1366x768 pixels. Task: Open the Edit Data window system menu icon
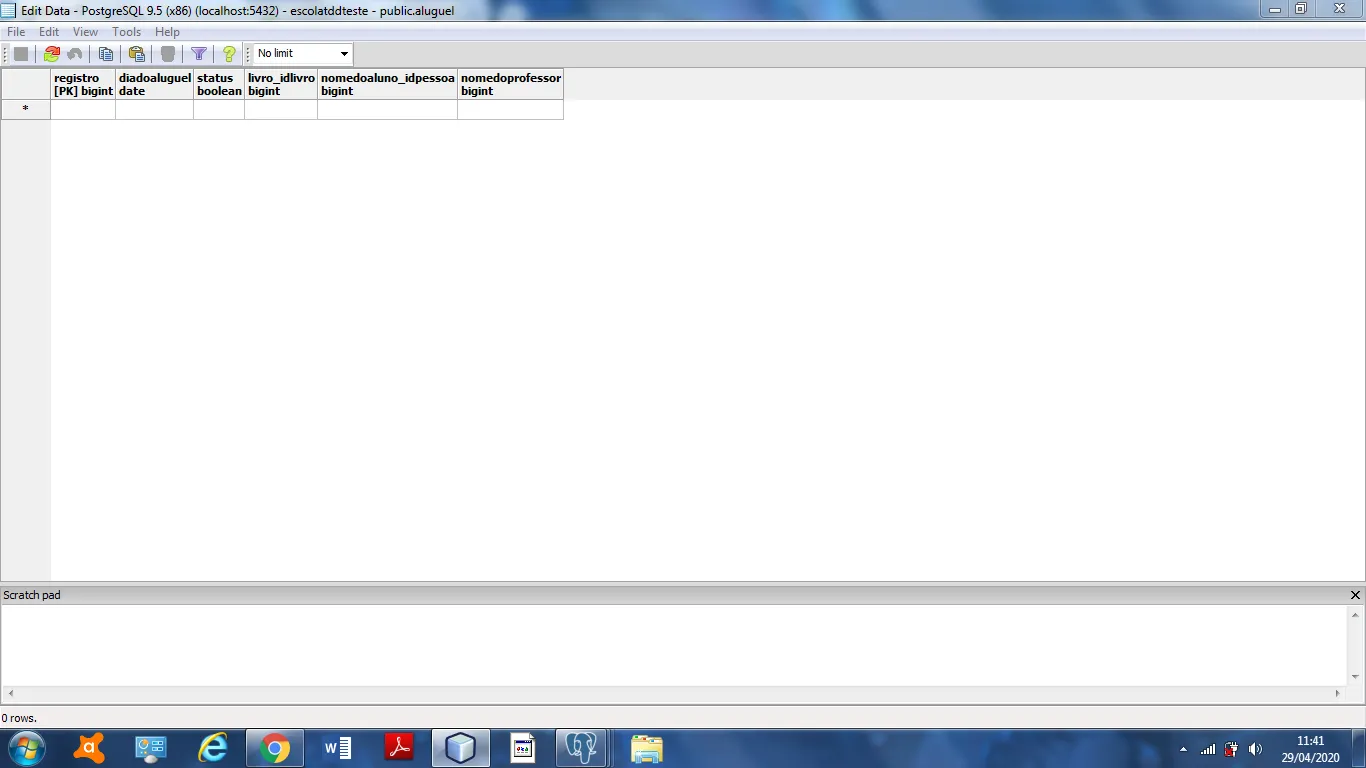[10, 10]
